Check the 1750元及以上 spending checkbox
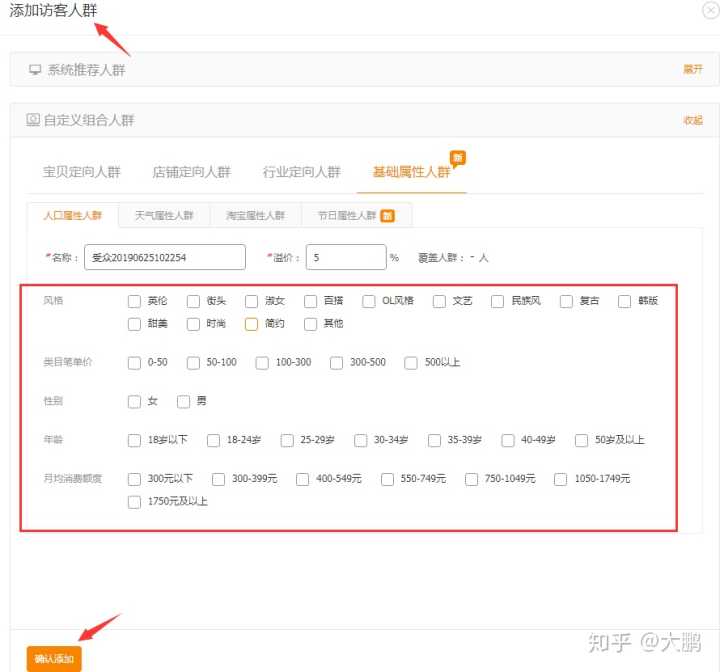Screen dimensions: 720x672 pyautogui.click(x=135, y=502)
